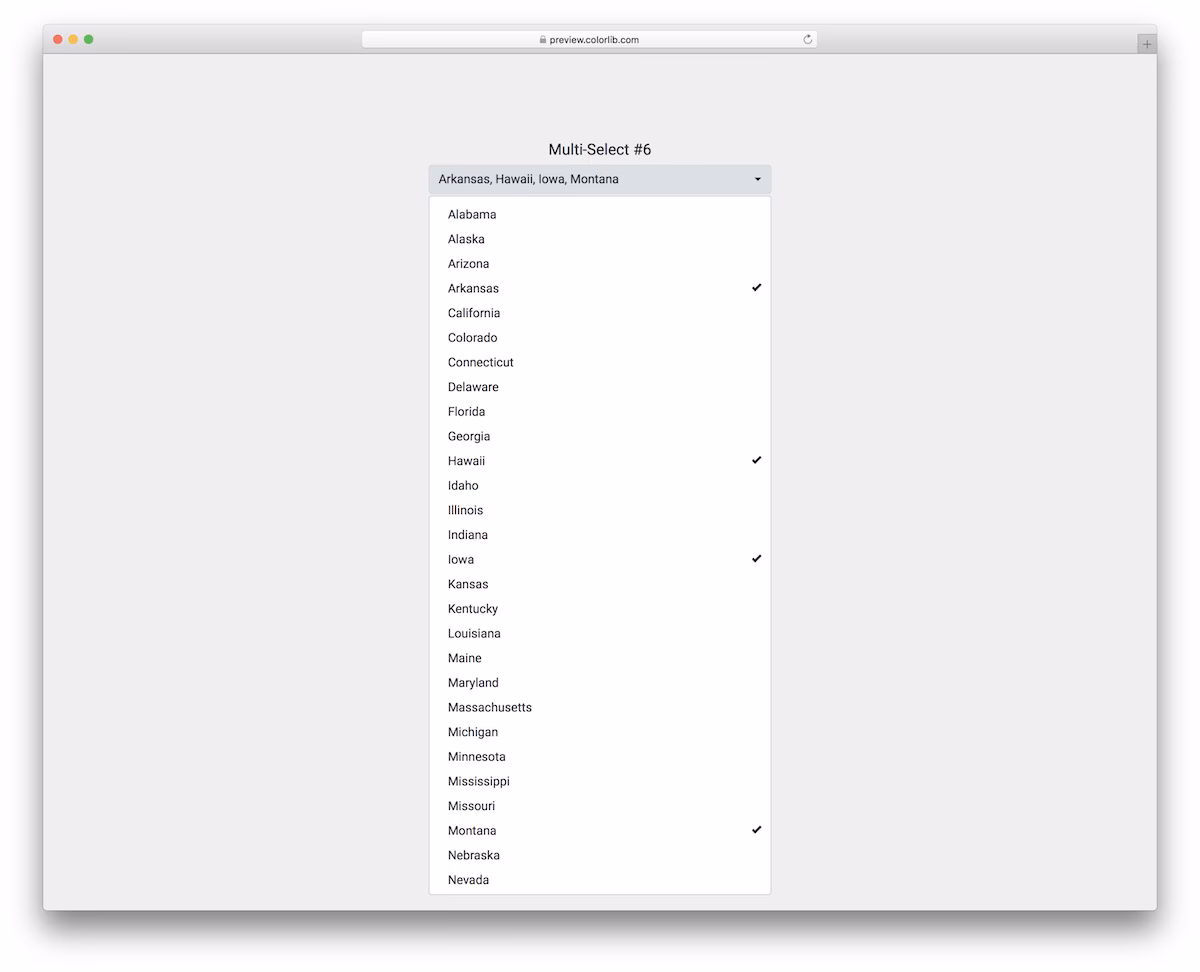Click the checkmark icon next to Hawaii
This screenshot has width=1200, height=972.
[757, 460]
